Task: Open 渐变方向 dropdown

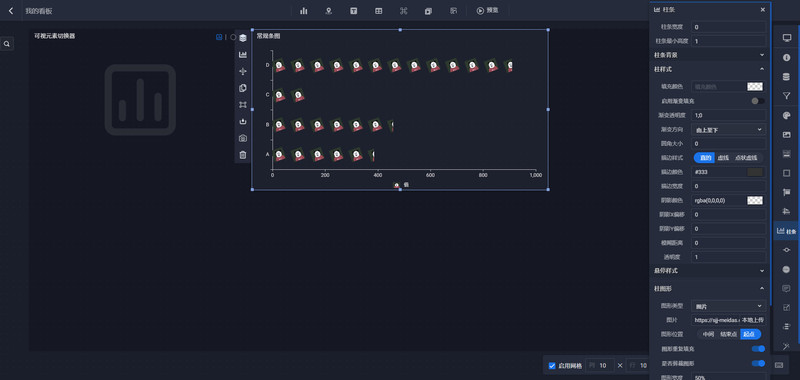Action: coord(728,130)
